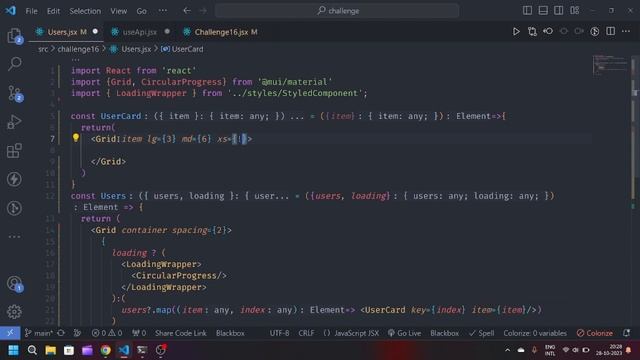Open Google Chrome from taskbar

(x=106, y=350)
